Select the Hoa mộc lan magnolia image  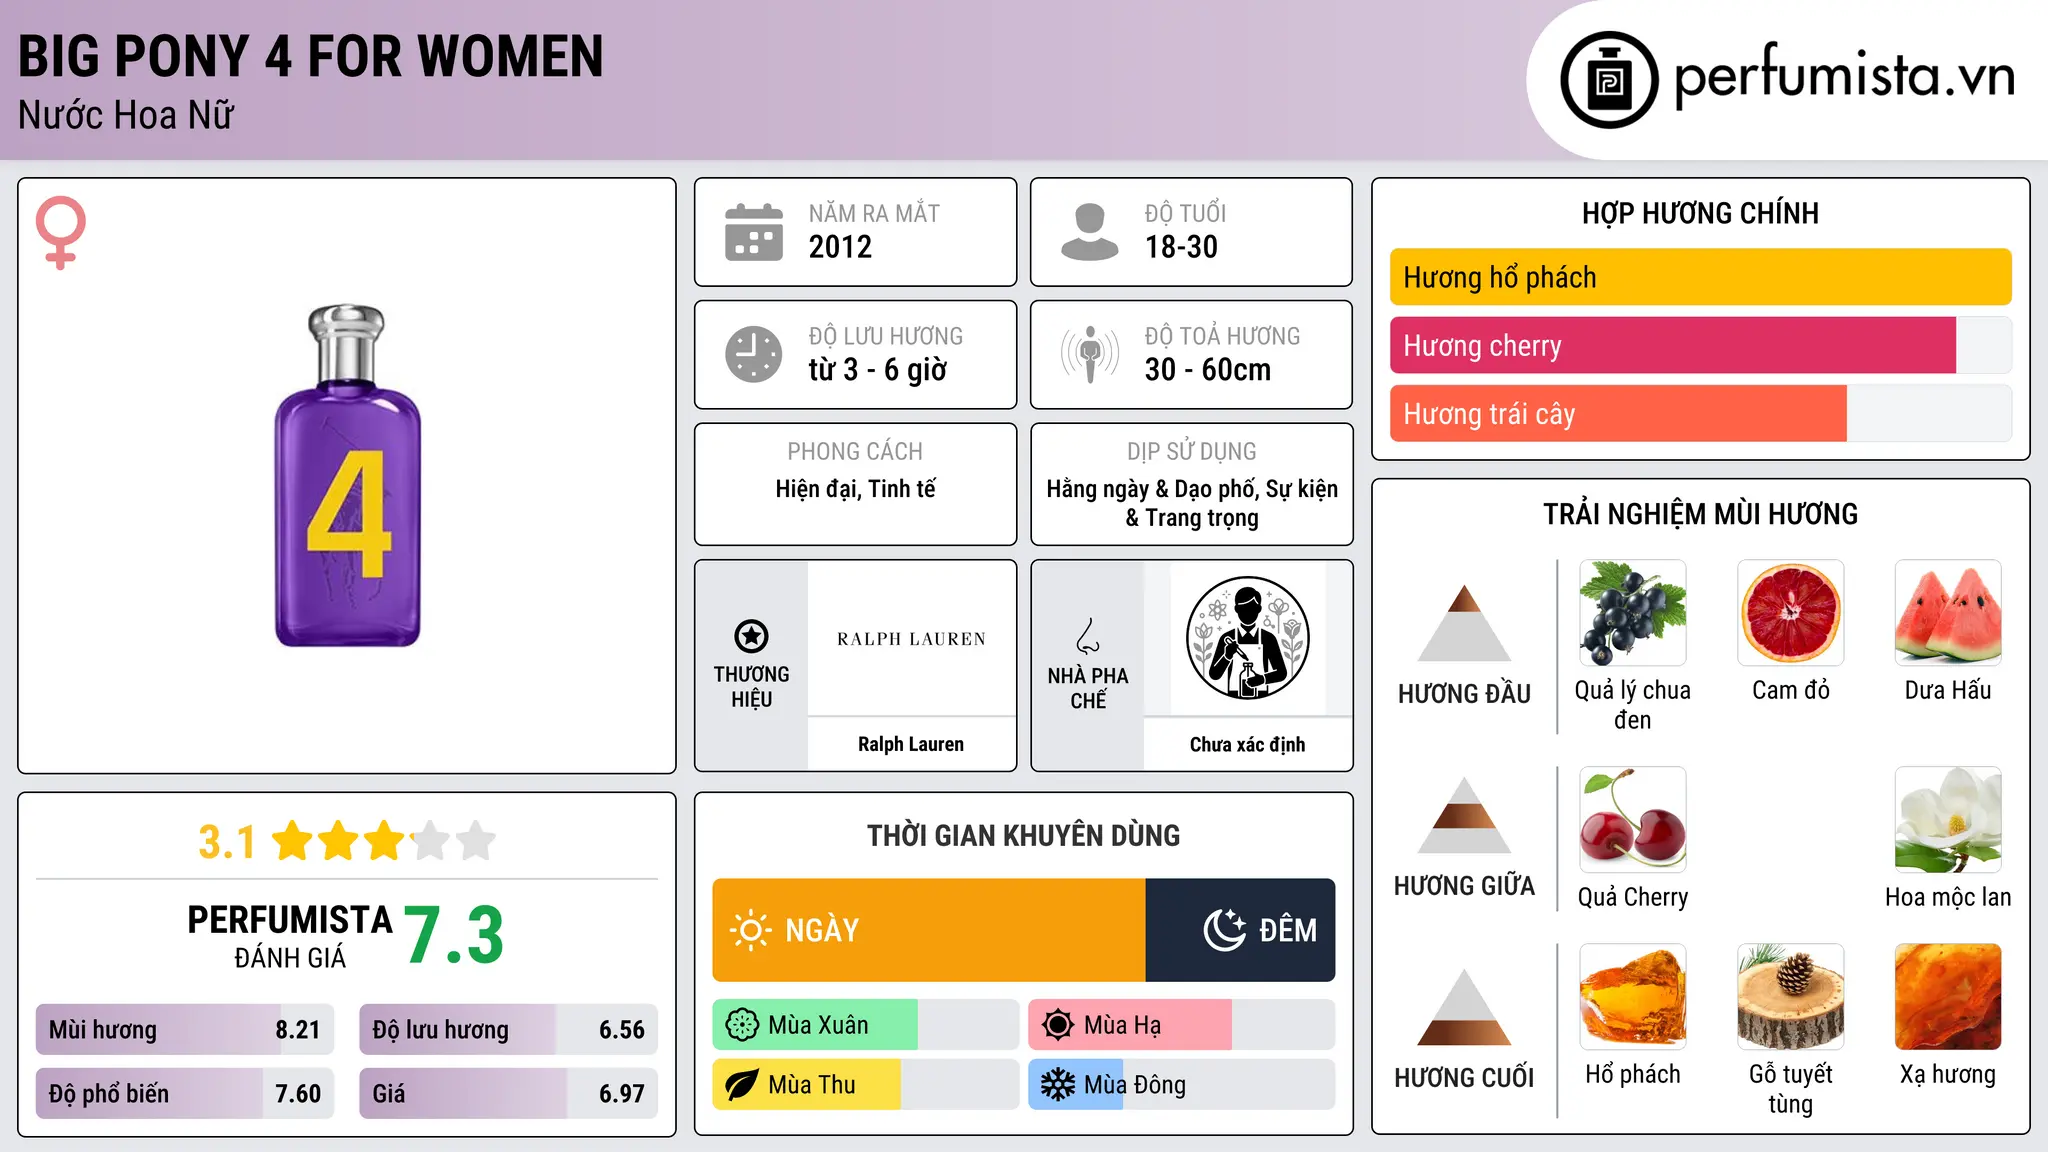(x=1948, y=820)
